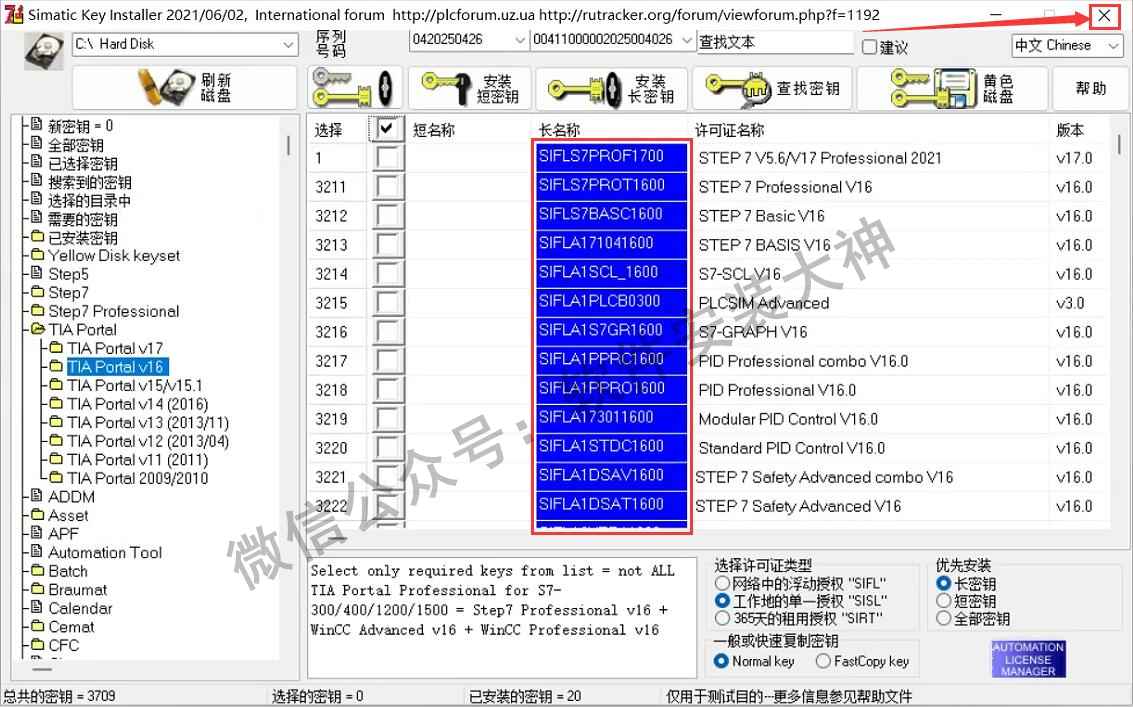Click the folder icon next to Yellow Disk keyset
1133x707 pixels.
click(x=38, y=255)
